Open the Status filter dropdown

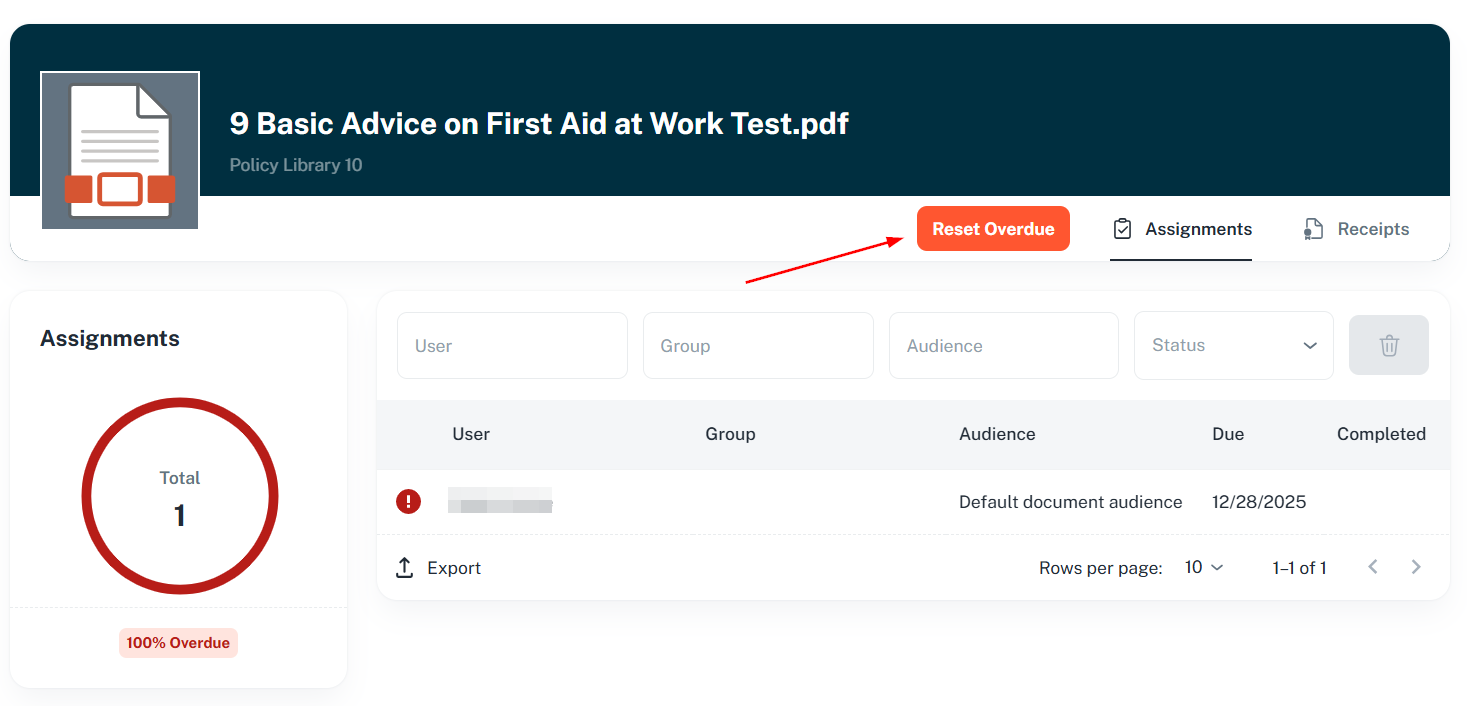1233,346
